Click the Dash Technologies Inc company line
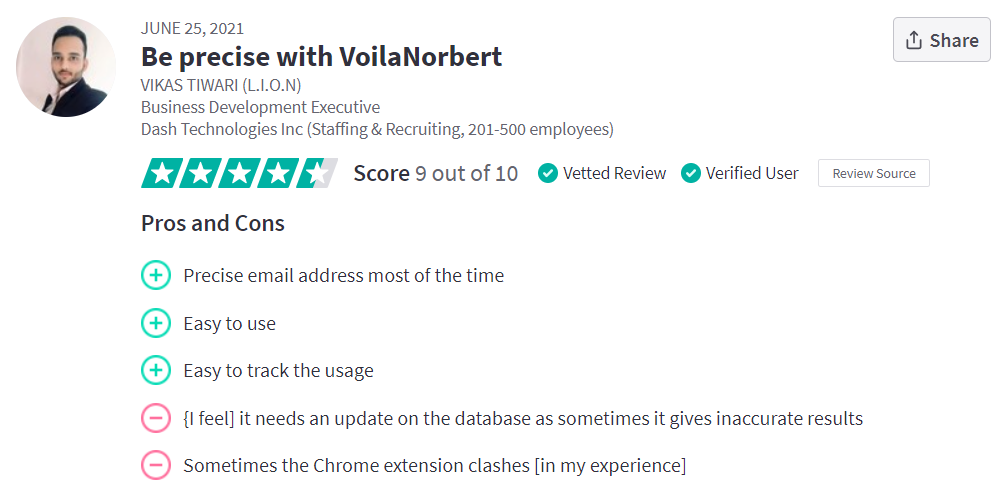 (377, 129)
